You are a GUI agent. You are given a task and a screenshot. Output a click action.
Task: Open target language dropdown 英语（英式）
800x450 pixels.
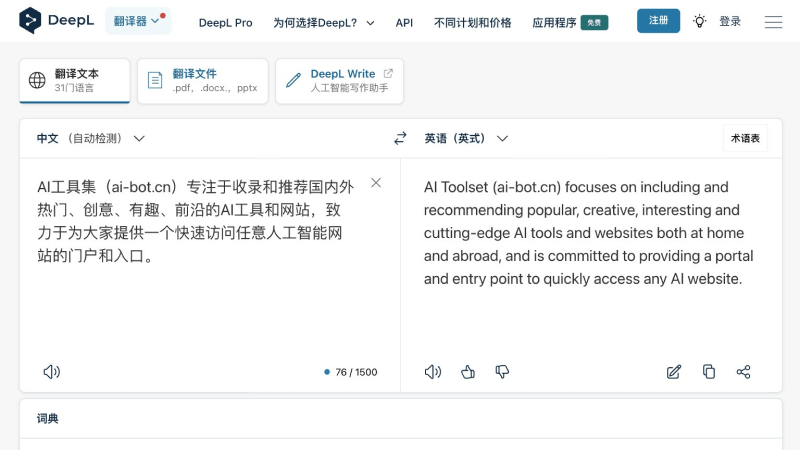[x=466, y=139]
